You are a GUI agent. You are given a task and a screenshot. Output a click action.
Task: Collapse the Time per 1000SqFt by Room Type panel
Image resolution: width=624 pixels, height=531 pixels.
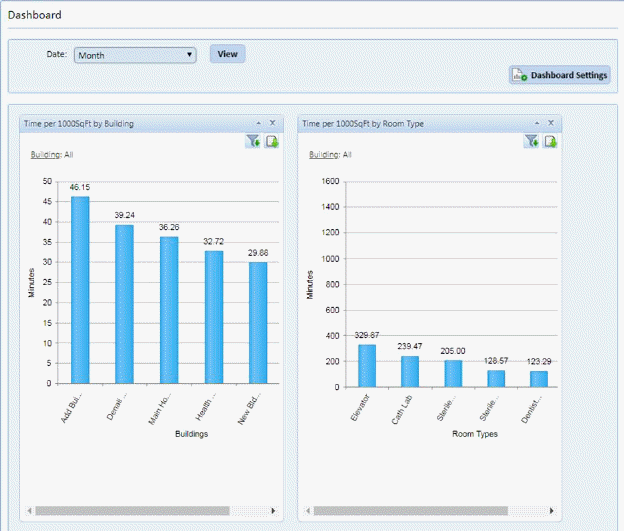click(x=537, y=123)
